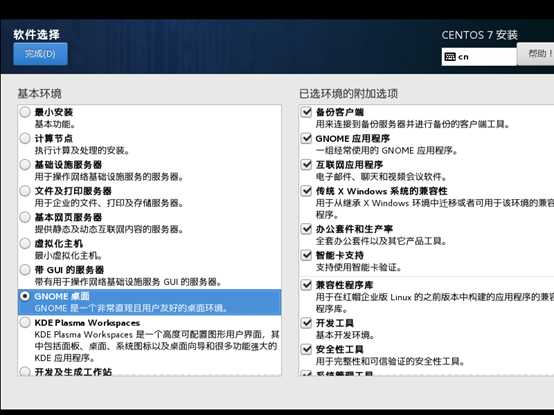Click the text 最小虚拟化主机。

69,256
